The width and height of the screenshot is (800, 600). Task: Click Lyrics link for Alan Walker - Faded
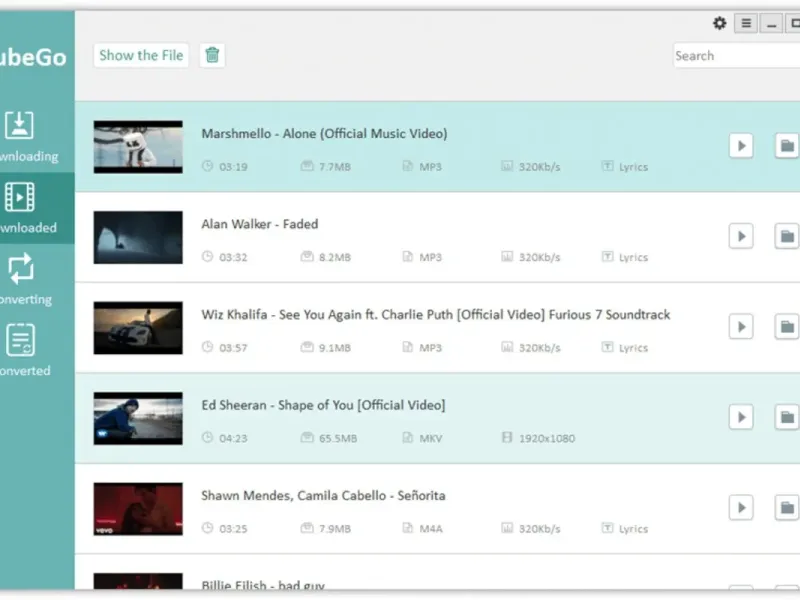(x=625, y=258)
